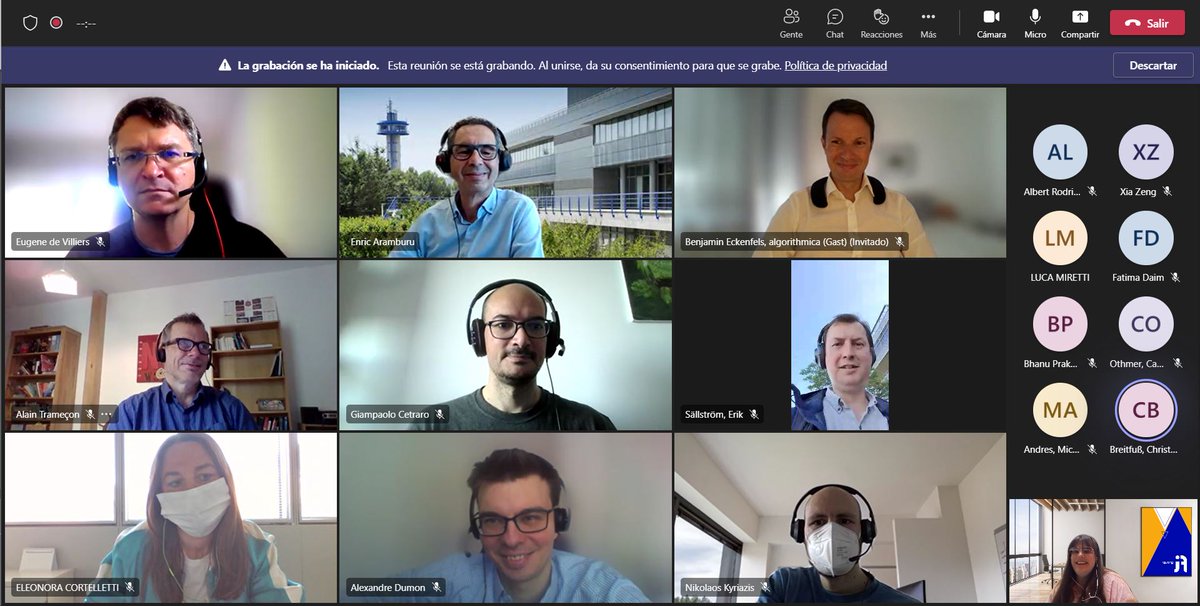Open the Más overflow menu
Screen dimensions: 1200x606
click(927, 24)
